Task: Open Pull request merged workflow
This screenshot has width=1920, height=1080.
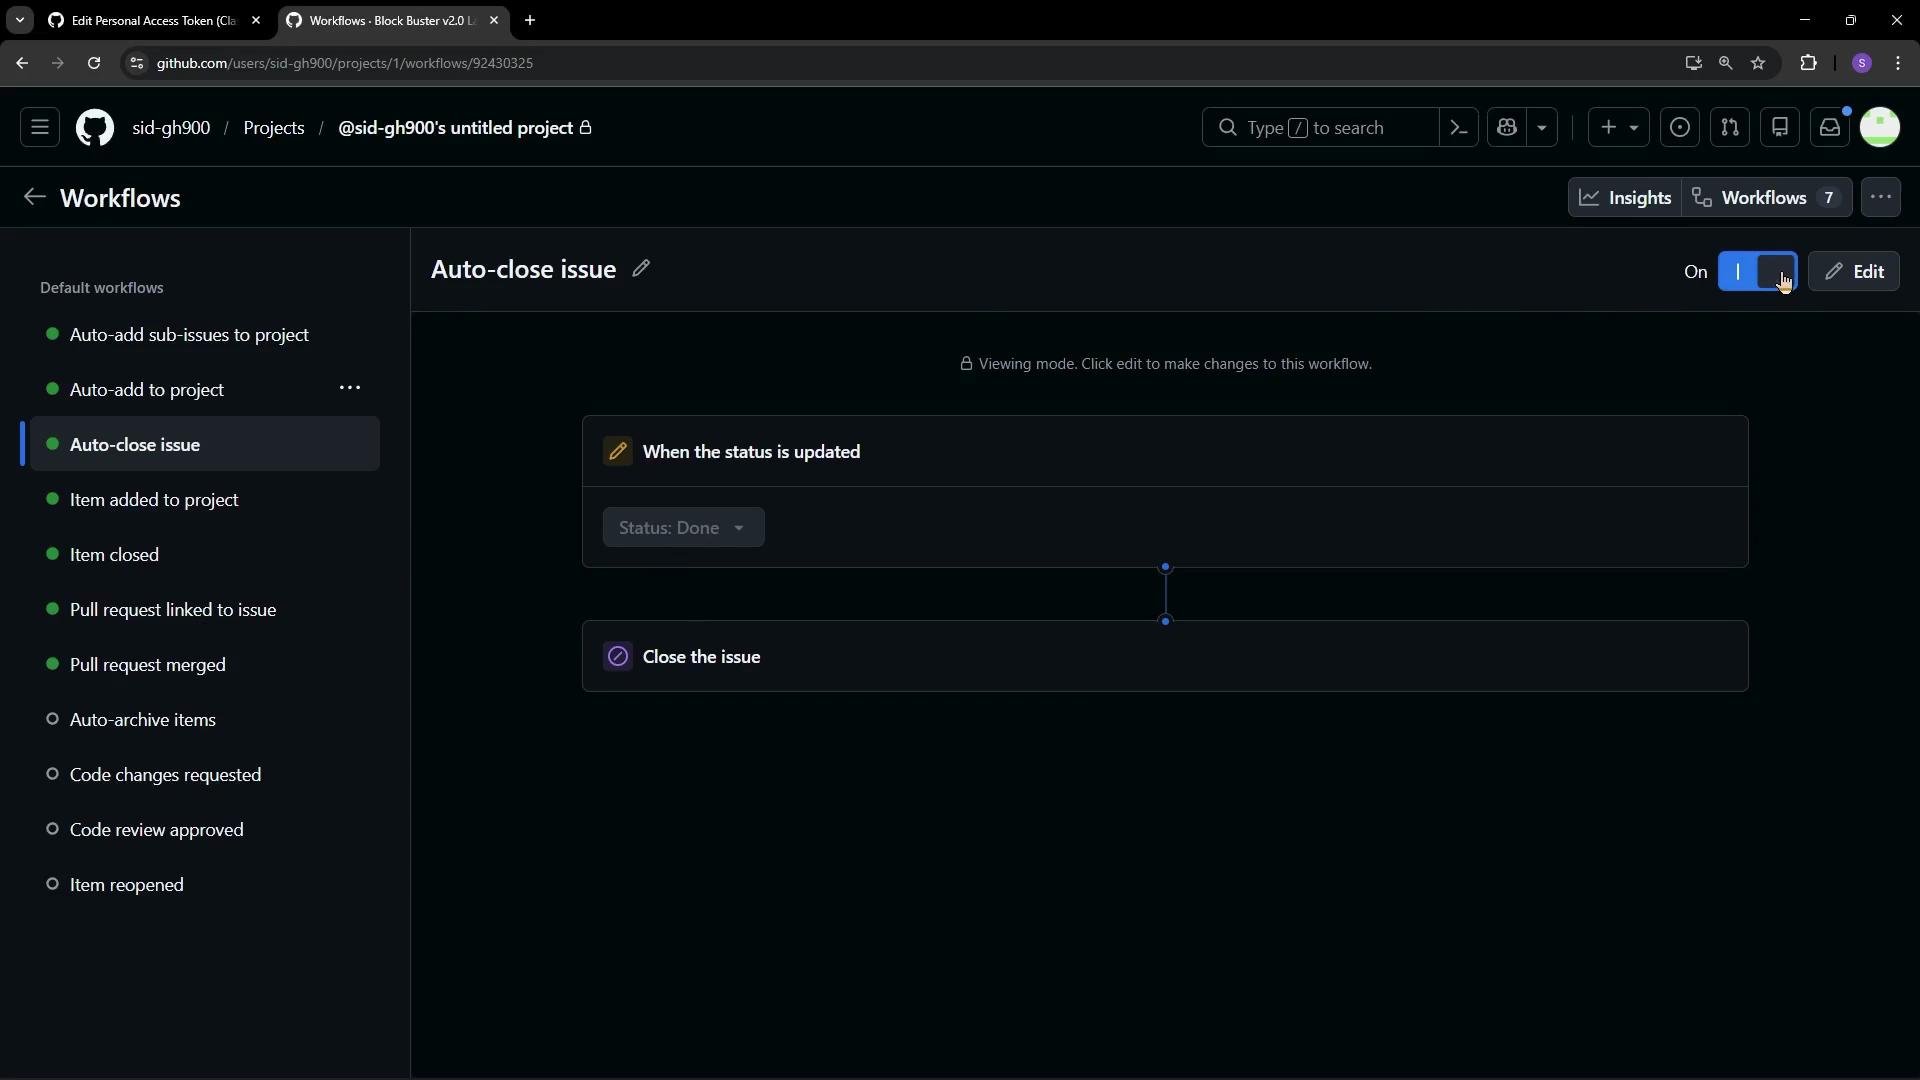Action: pos(205,665)
